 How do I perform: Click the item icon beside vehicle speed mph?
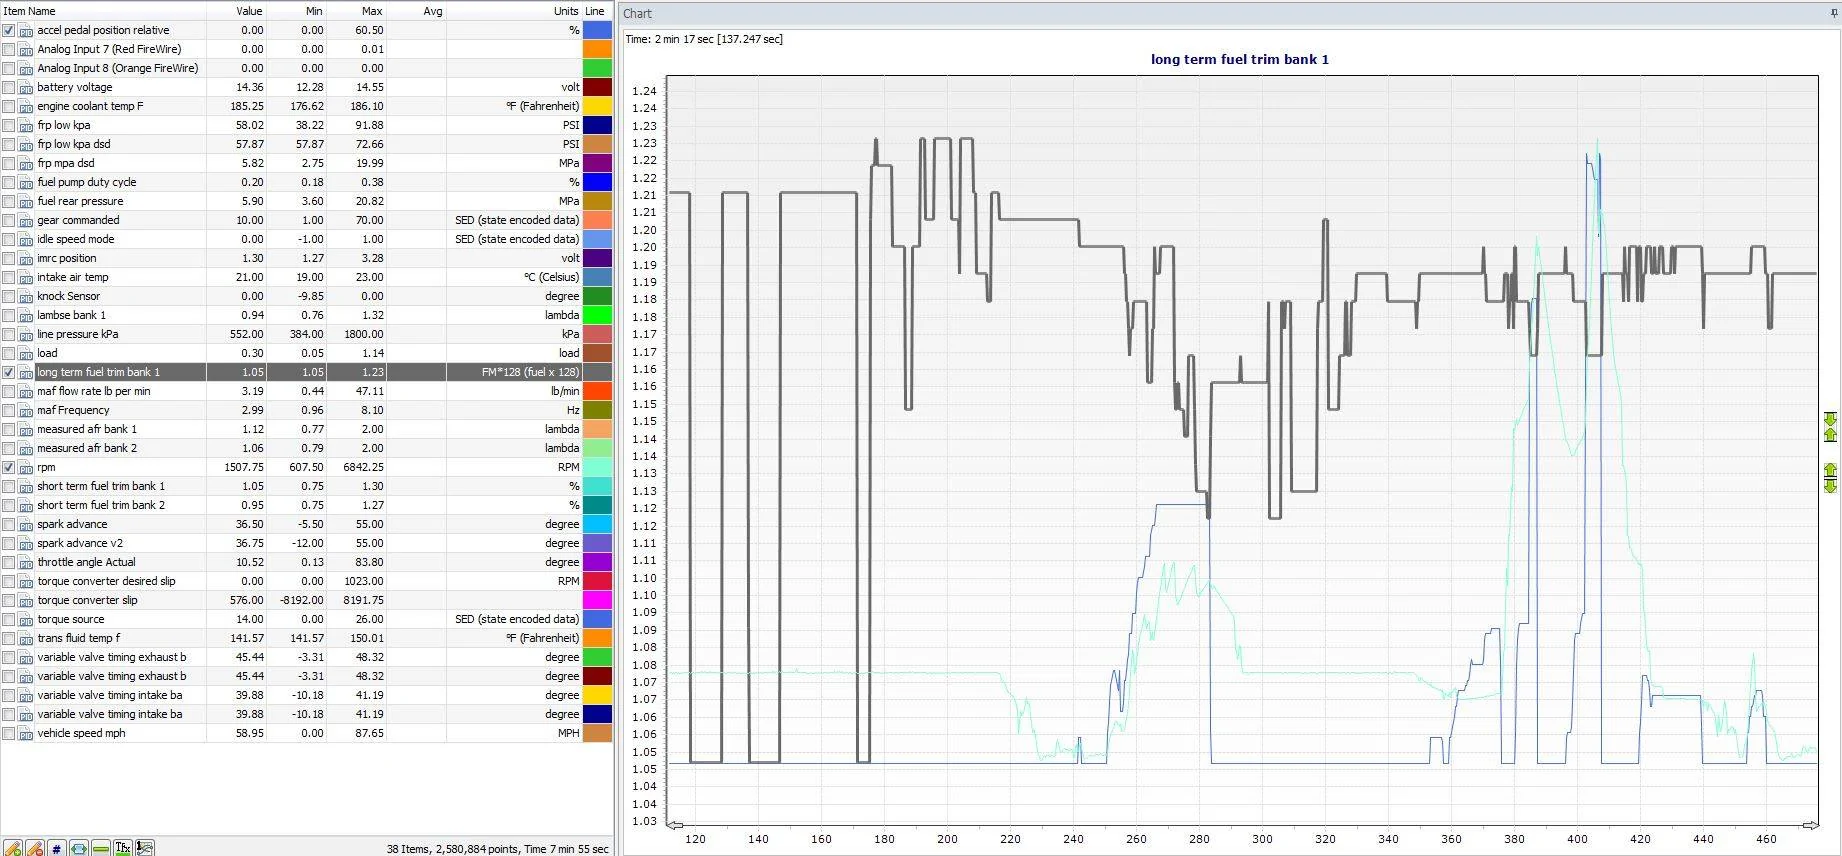tap(26, 733)
